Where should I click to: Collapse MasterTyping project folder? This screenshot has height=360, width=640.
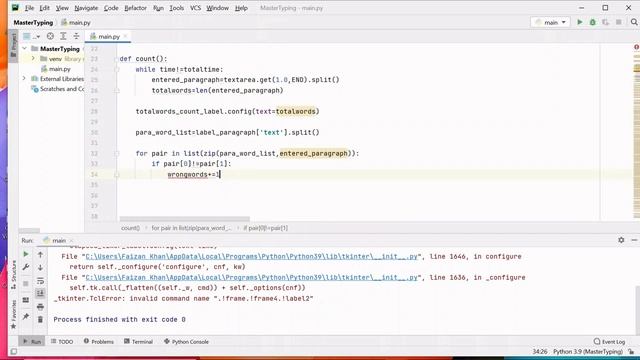24,49
